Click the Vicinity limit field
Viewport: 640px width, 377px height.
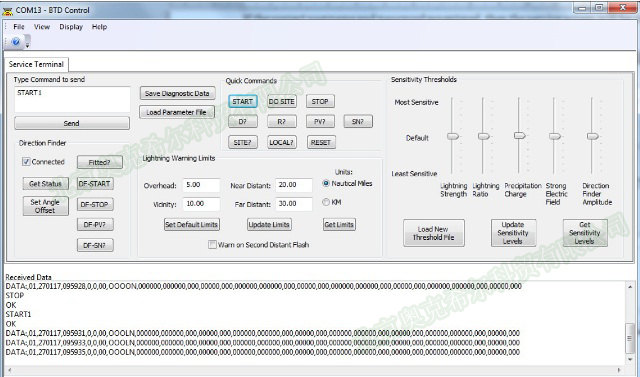coord(201,204)
